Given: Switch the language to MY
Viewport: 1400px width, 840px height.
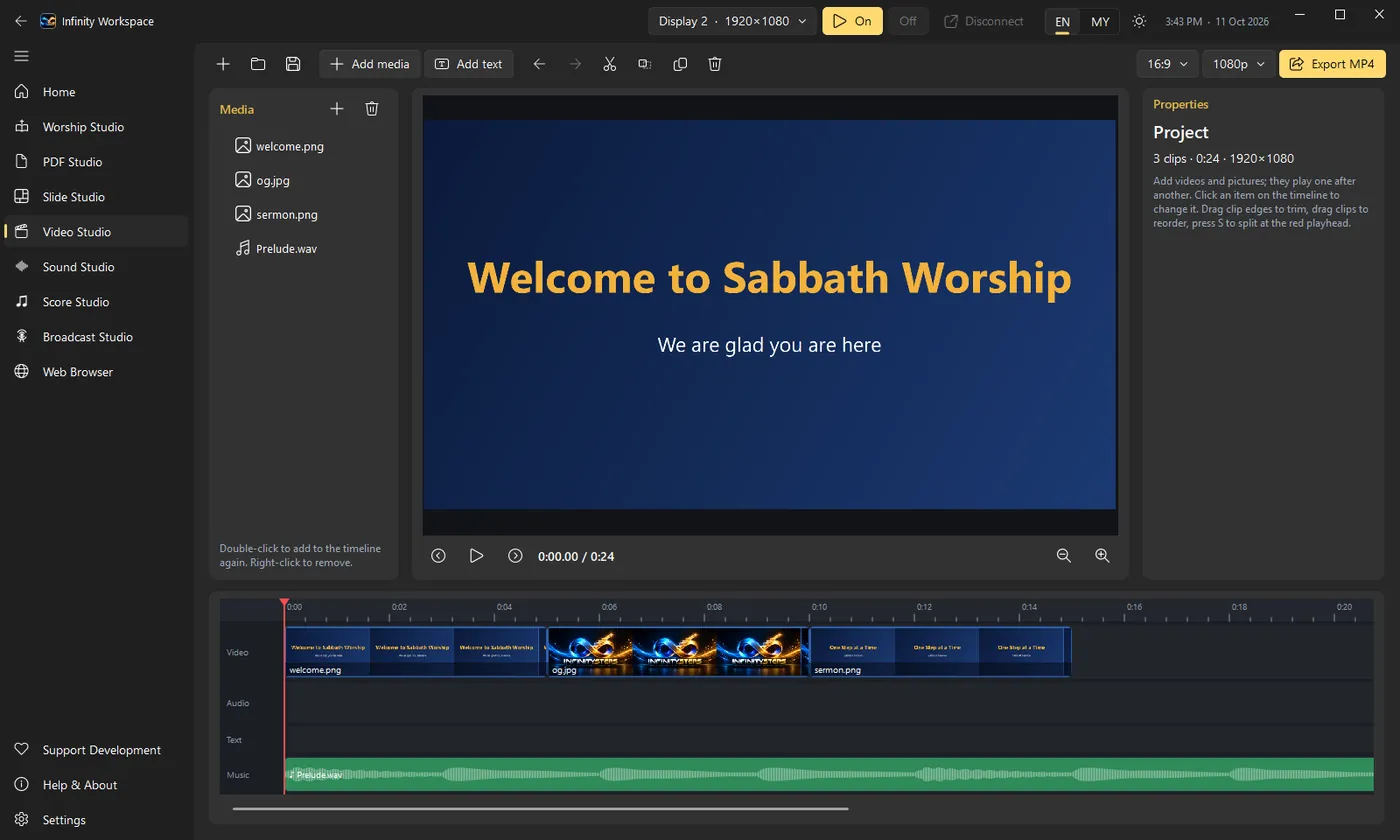Looking at the screenshot, I should click(x=1100, y=21).
